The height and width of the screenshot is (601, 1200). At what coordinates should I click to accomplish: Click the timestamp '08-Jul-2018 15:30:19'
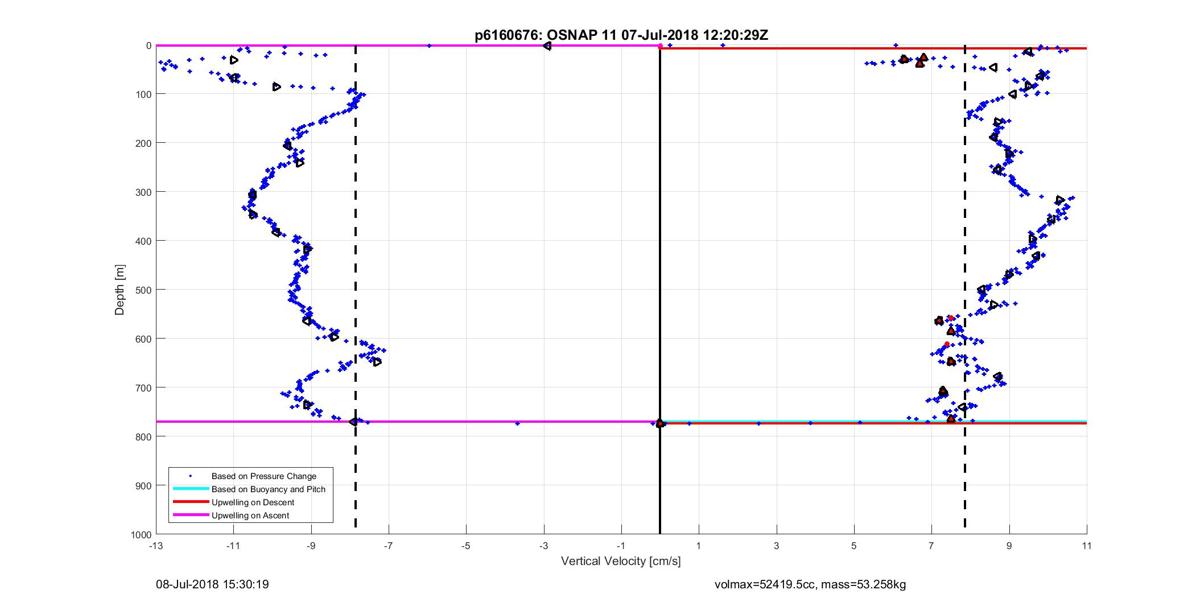212,583
